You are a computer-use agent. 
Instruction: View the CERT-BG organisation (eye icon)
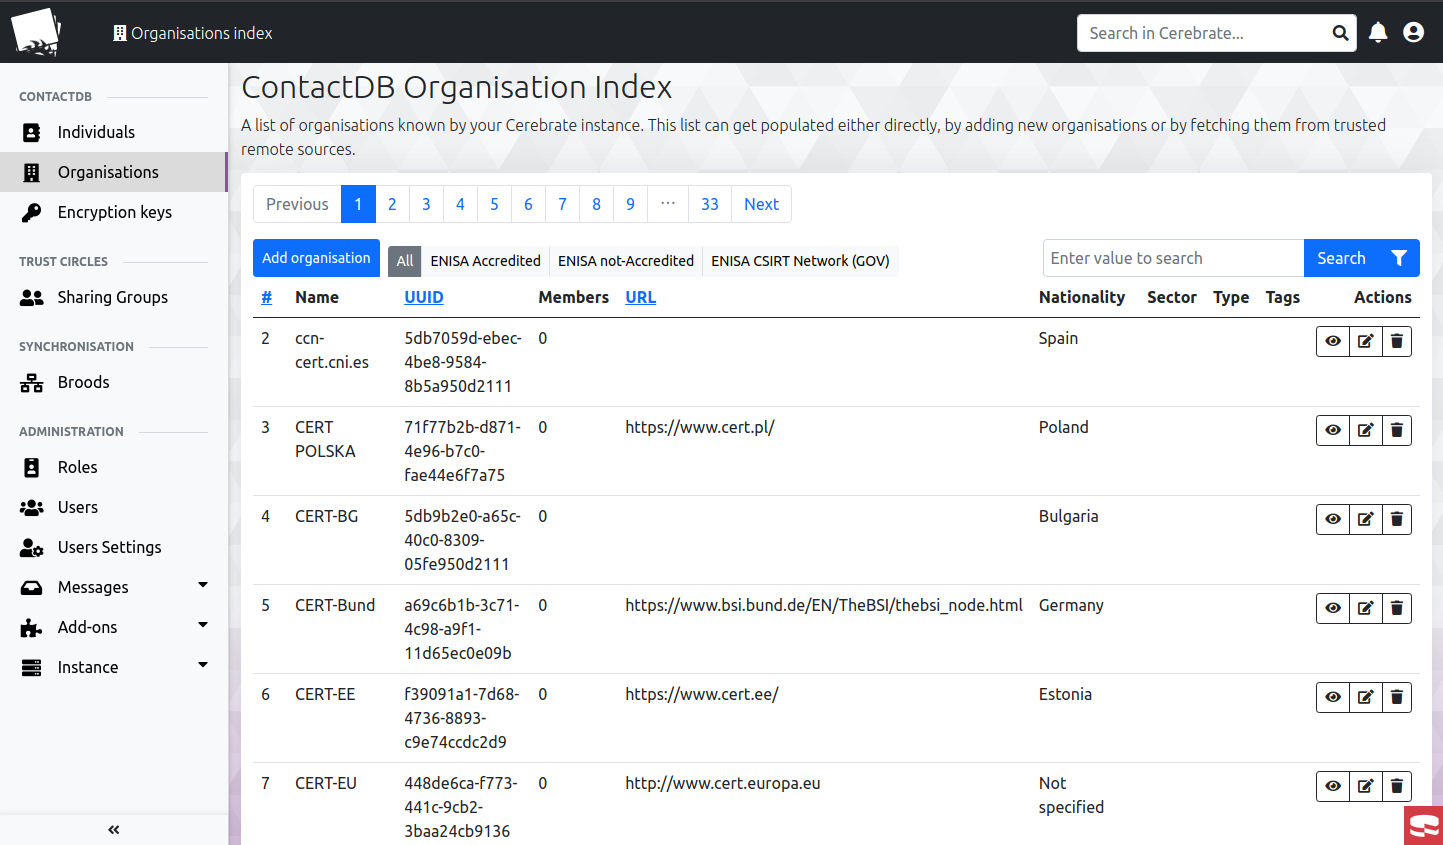(1333, 519)
